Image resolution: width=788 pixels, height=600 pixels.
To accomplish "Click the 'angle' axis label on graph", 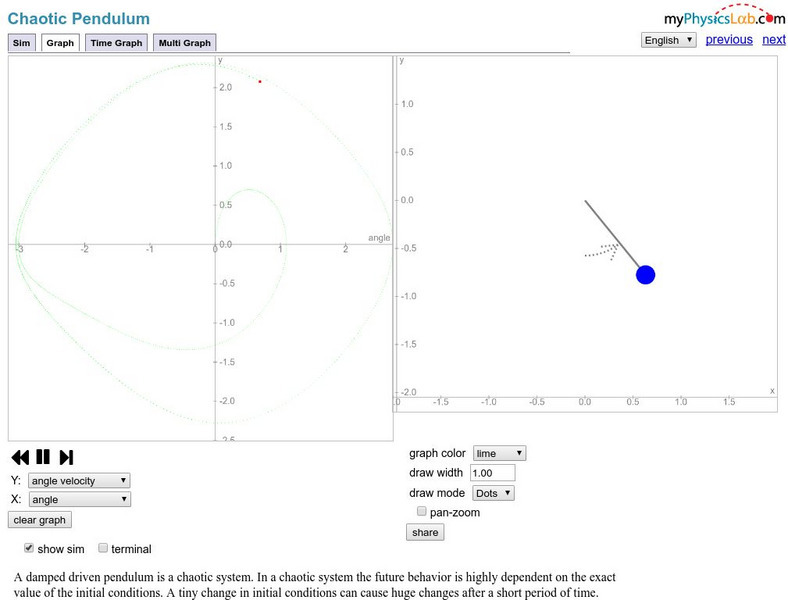I will pyautogui.click(x=379, y=238).
